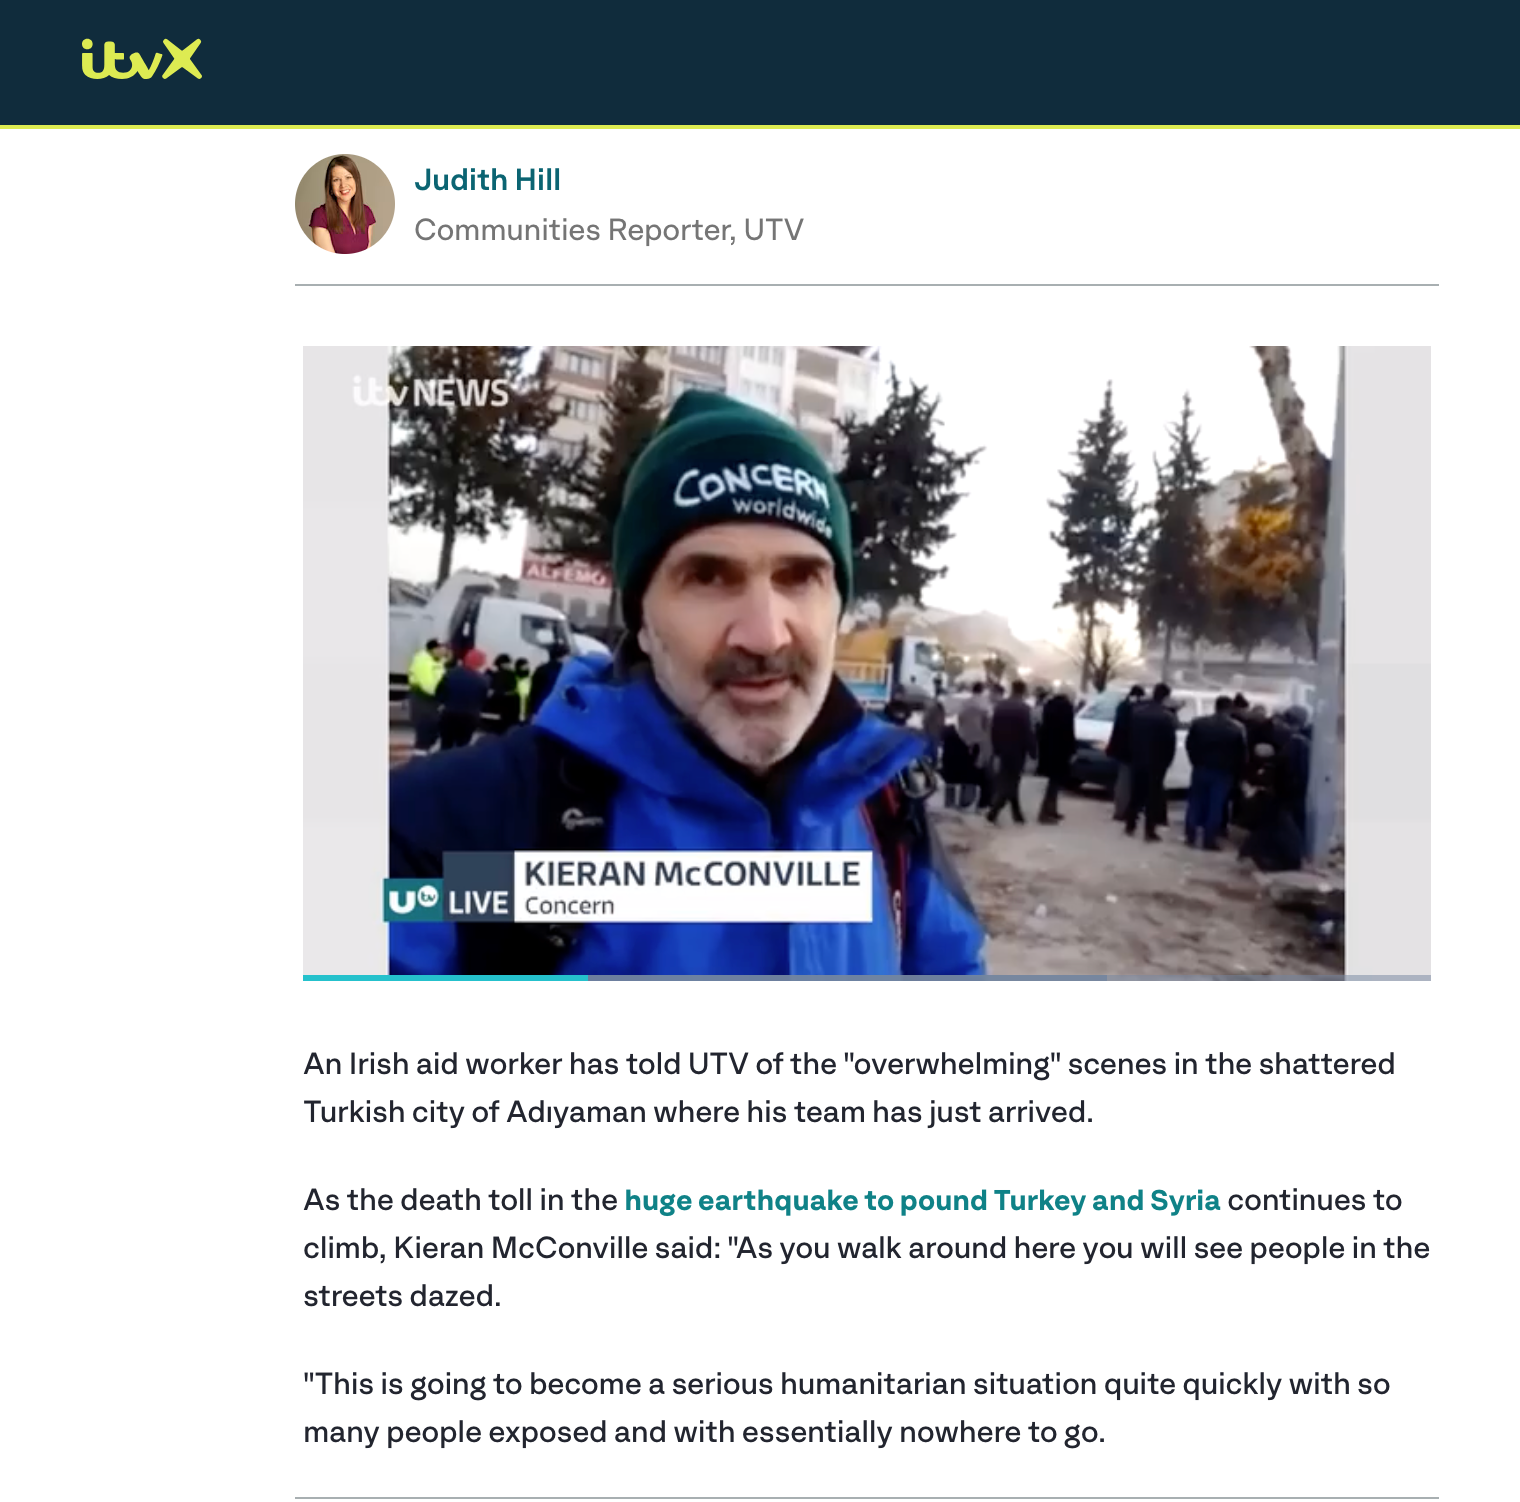The height and width of the screenshot is (1502, 1520).
Task: Click the ITV News watermark in the video
Action: [431, 393]
